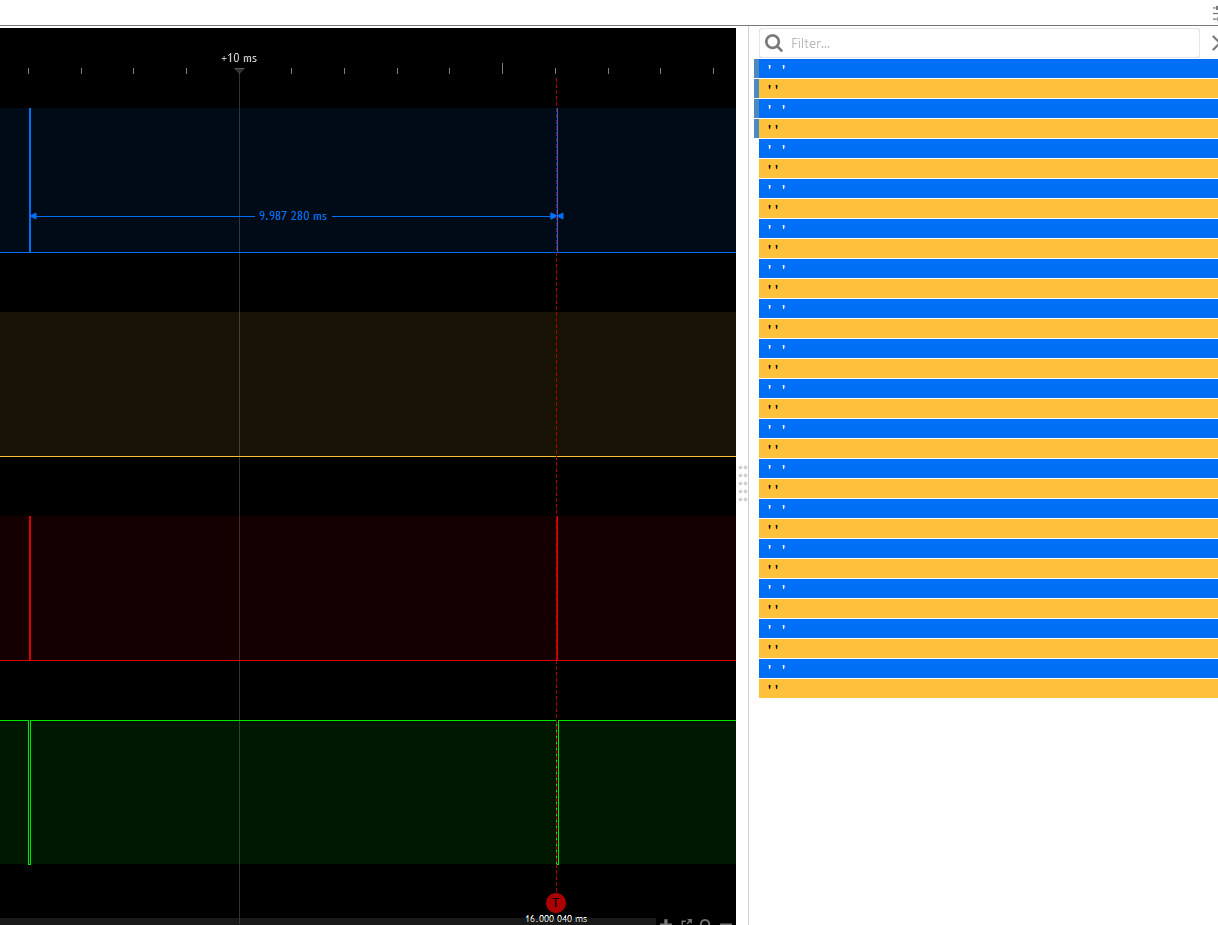This screenshot has height=925, width=1218.
Task: Select the first orange row in results list
Action: coord(988,88)
